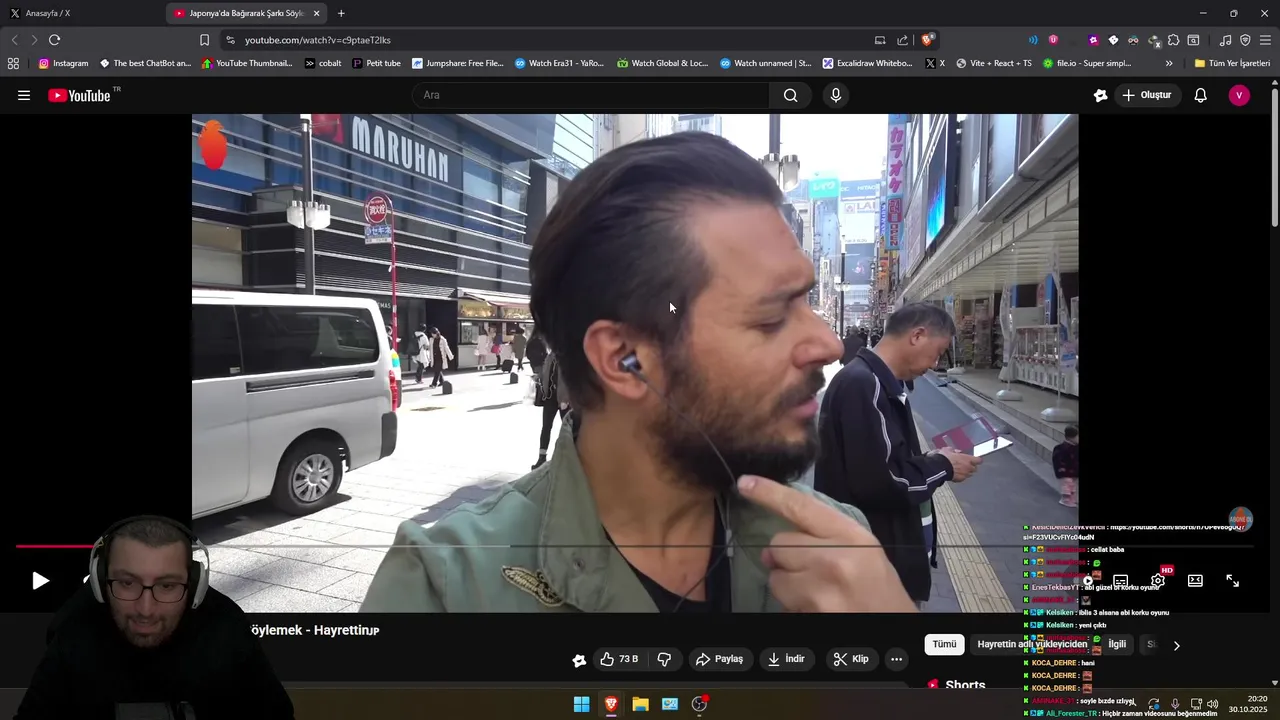The width and height of the screenshot is (1280, 720).
Task: Open Shorts section heading
Action: coord(965,685)
